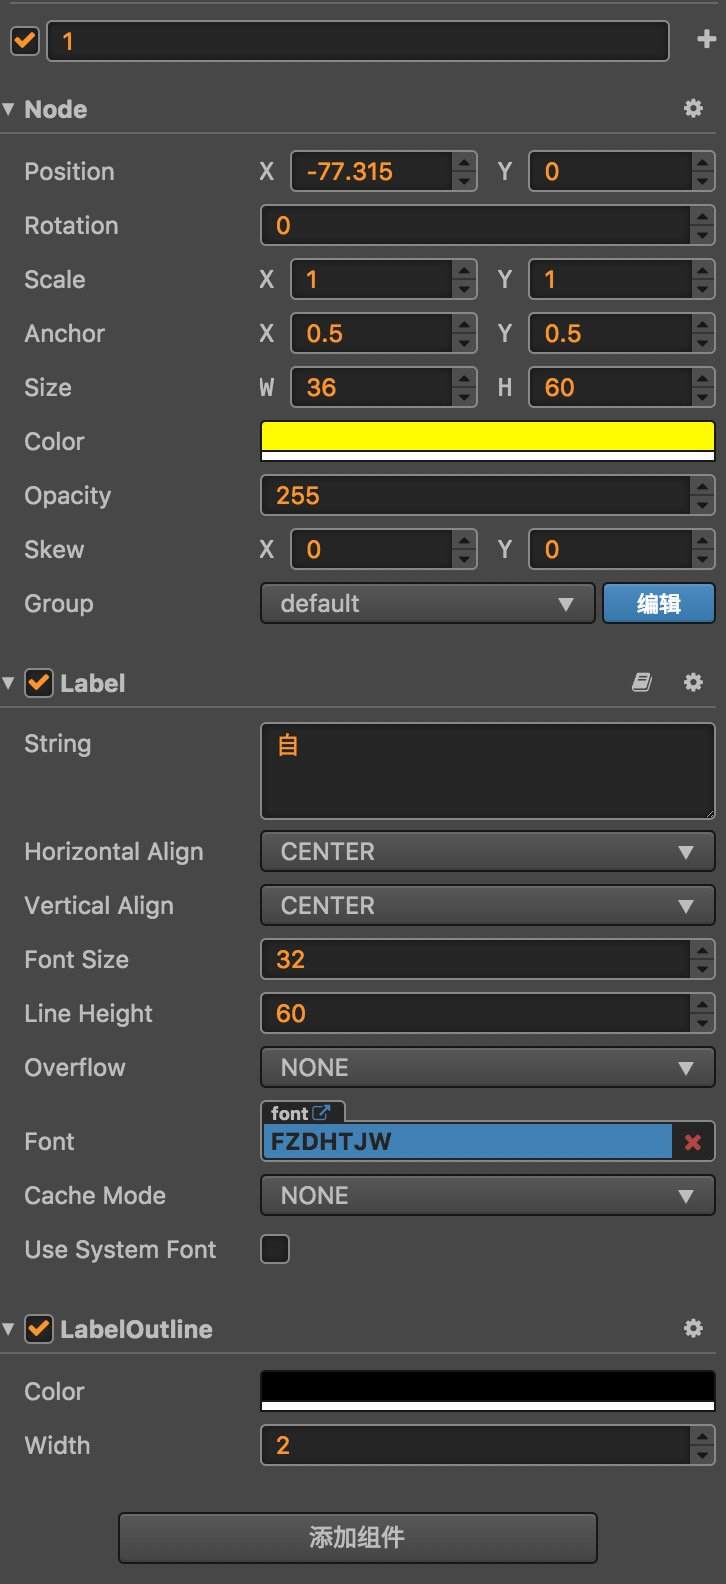
Task: Collapse the Node section triangle
Action: pyautogui.click(x=9, y=109)
